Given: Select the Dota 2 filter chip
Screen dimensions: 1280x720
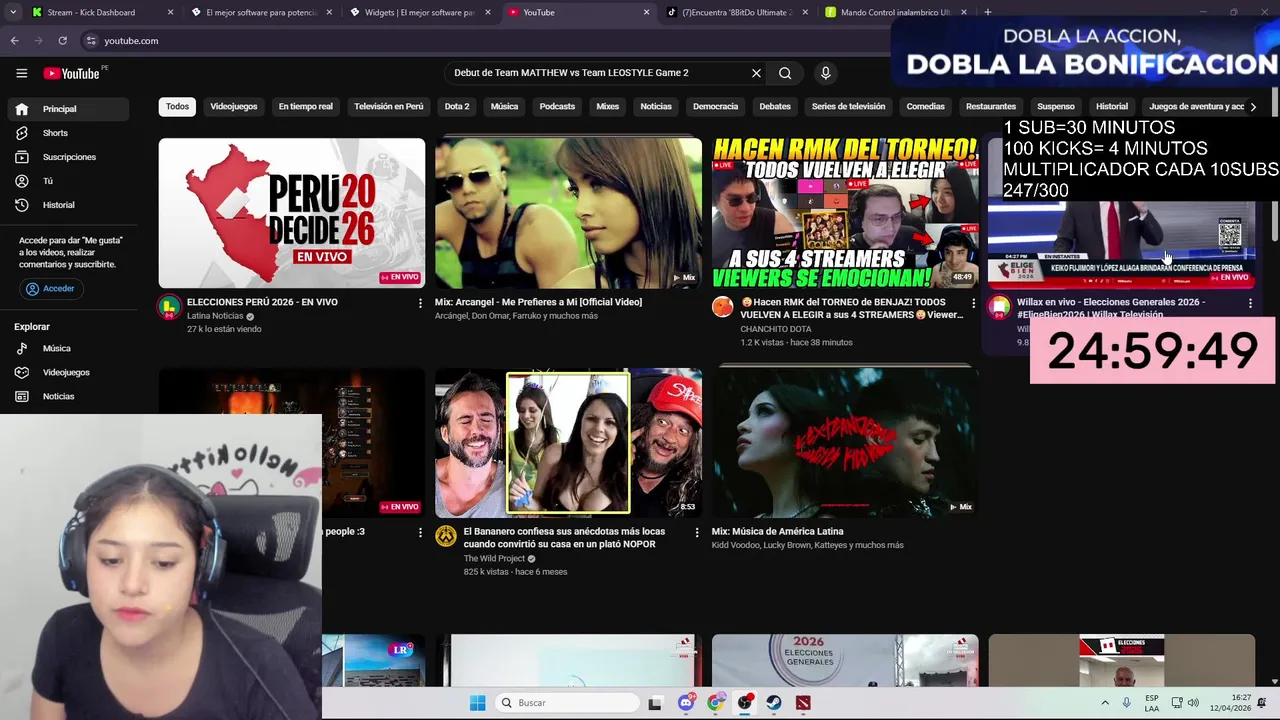Looking at the screenshot, I should coord(456,107).
